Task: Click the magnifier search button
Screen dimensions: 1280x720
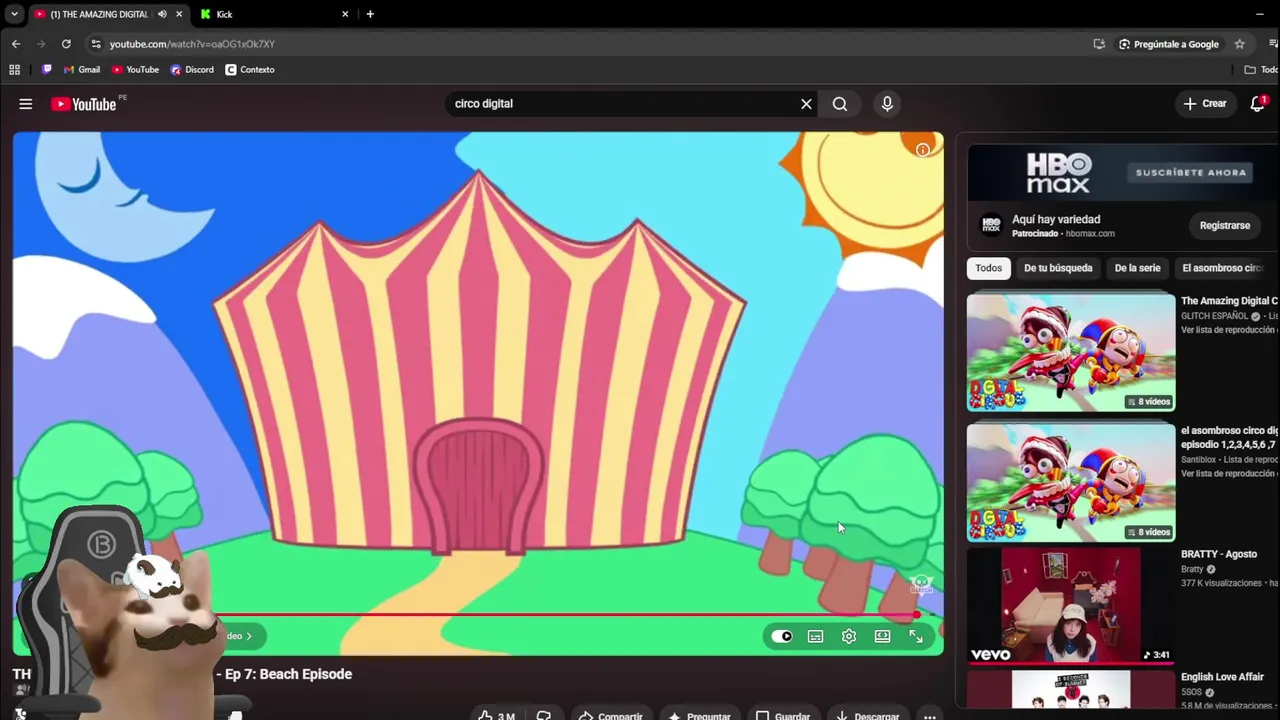Action: [840, 104]
